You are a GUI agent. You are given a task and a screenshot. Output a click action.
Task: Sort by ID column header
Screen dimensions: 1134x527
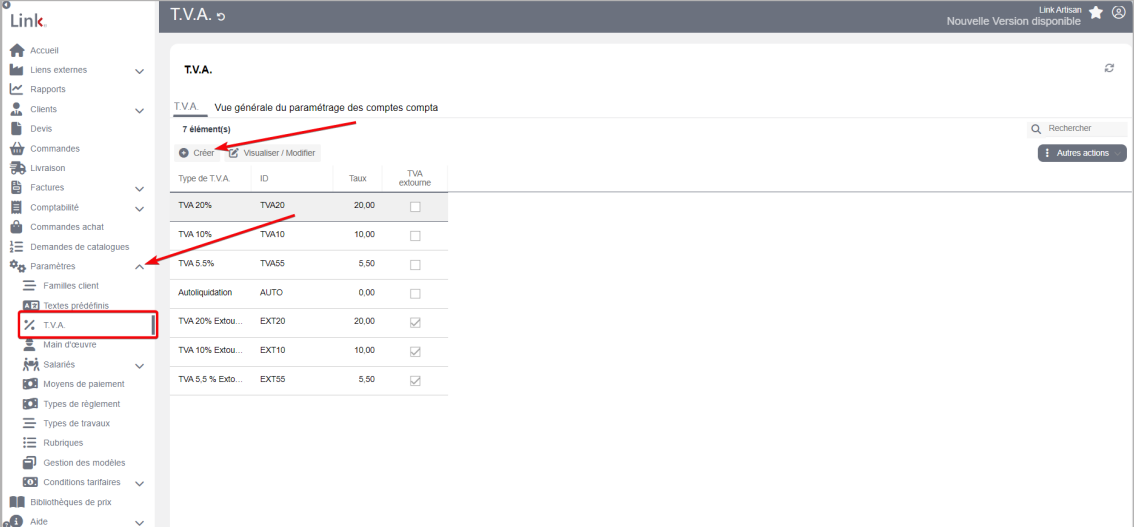pyautogui.click(x=292, y=178)
